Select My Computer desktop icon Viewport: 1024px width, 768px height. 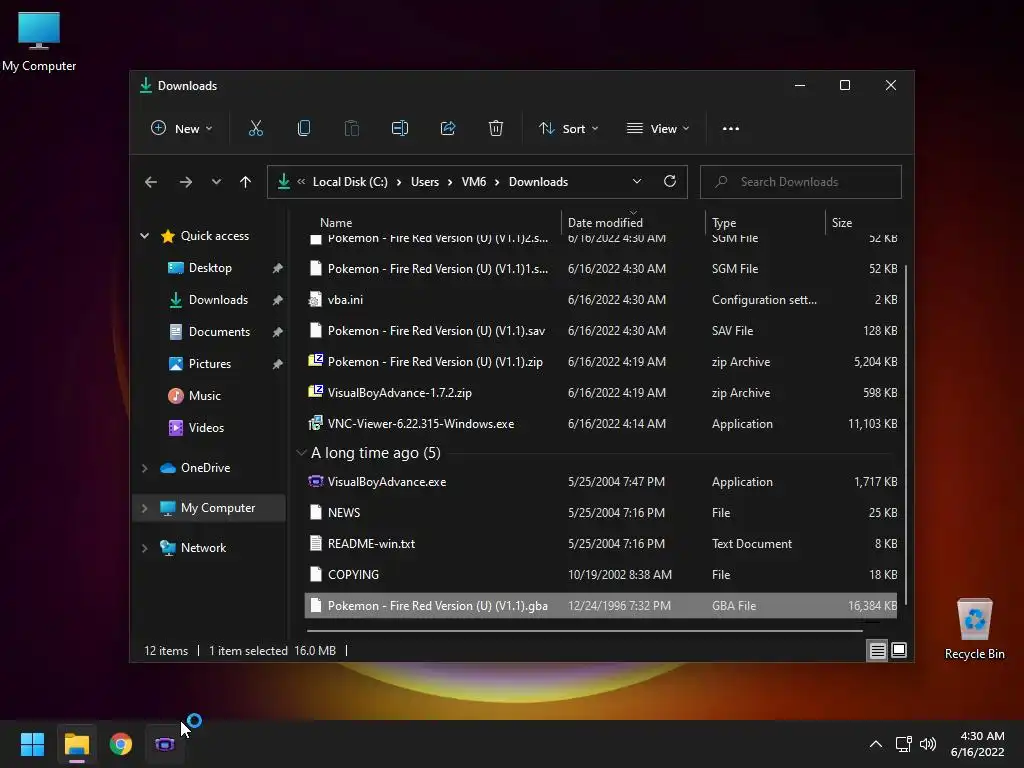point(39,41)
